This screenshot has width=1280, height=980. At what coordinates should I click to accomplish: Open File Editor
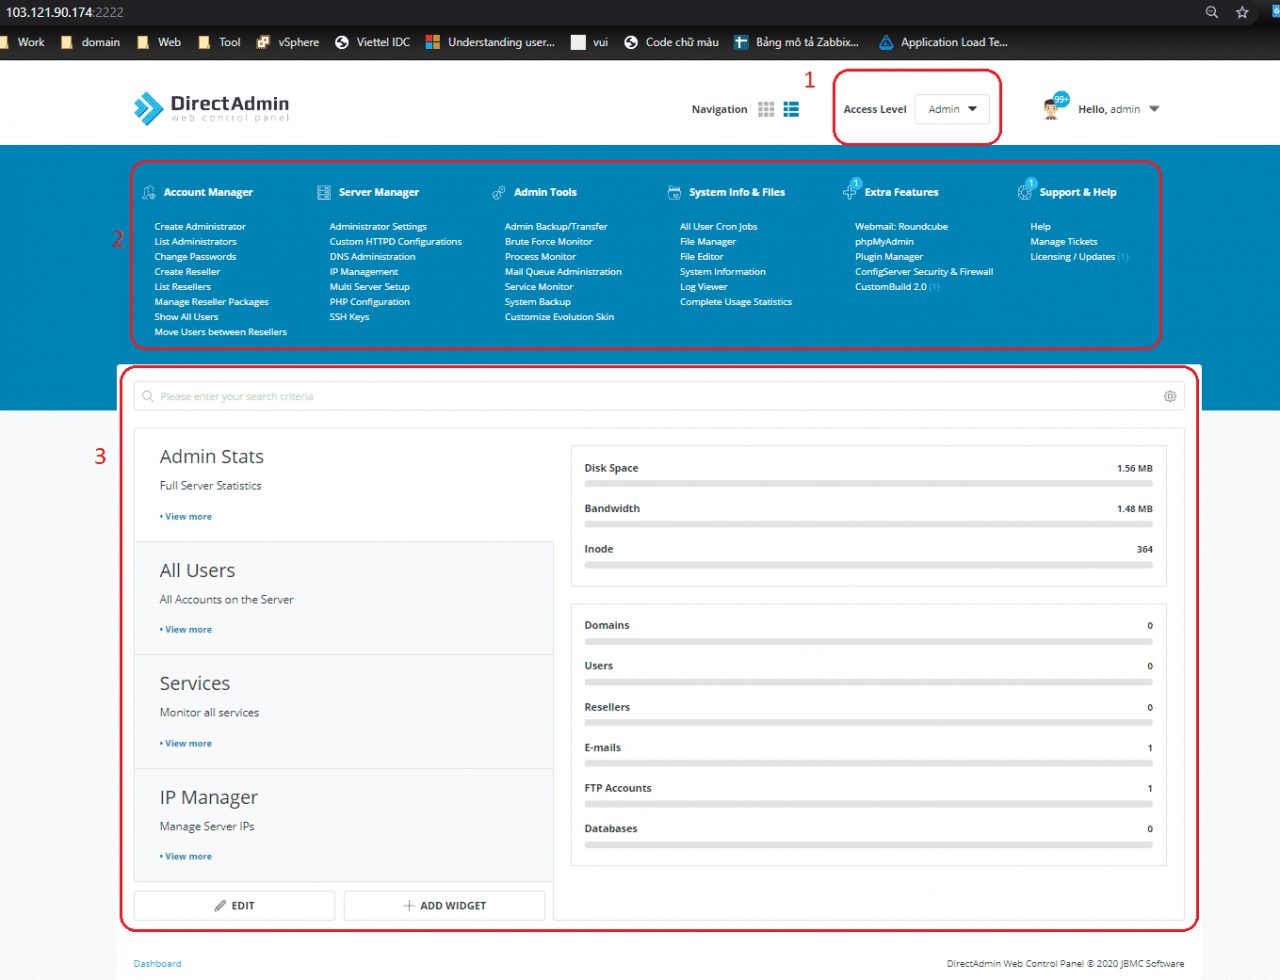point(701,257)
